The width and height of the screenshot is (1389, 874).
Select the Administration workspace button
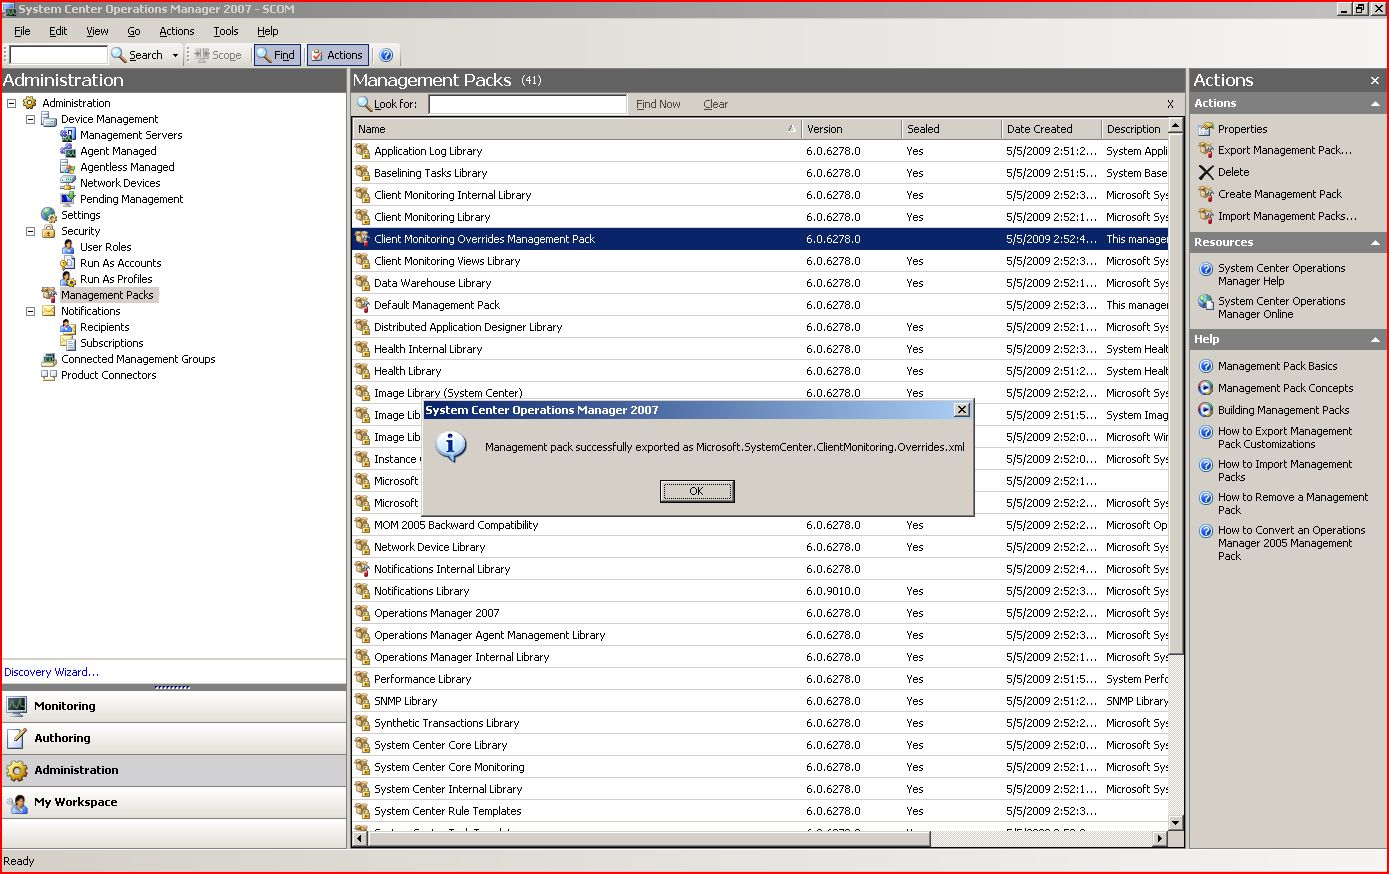tap(174, 770)
